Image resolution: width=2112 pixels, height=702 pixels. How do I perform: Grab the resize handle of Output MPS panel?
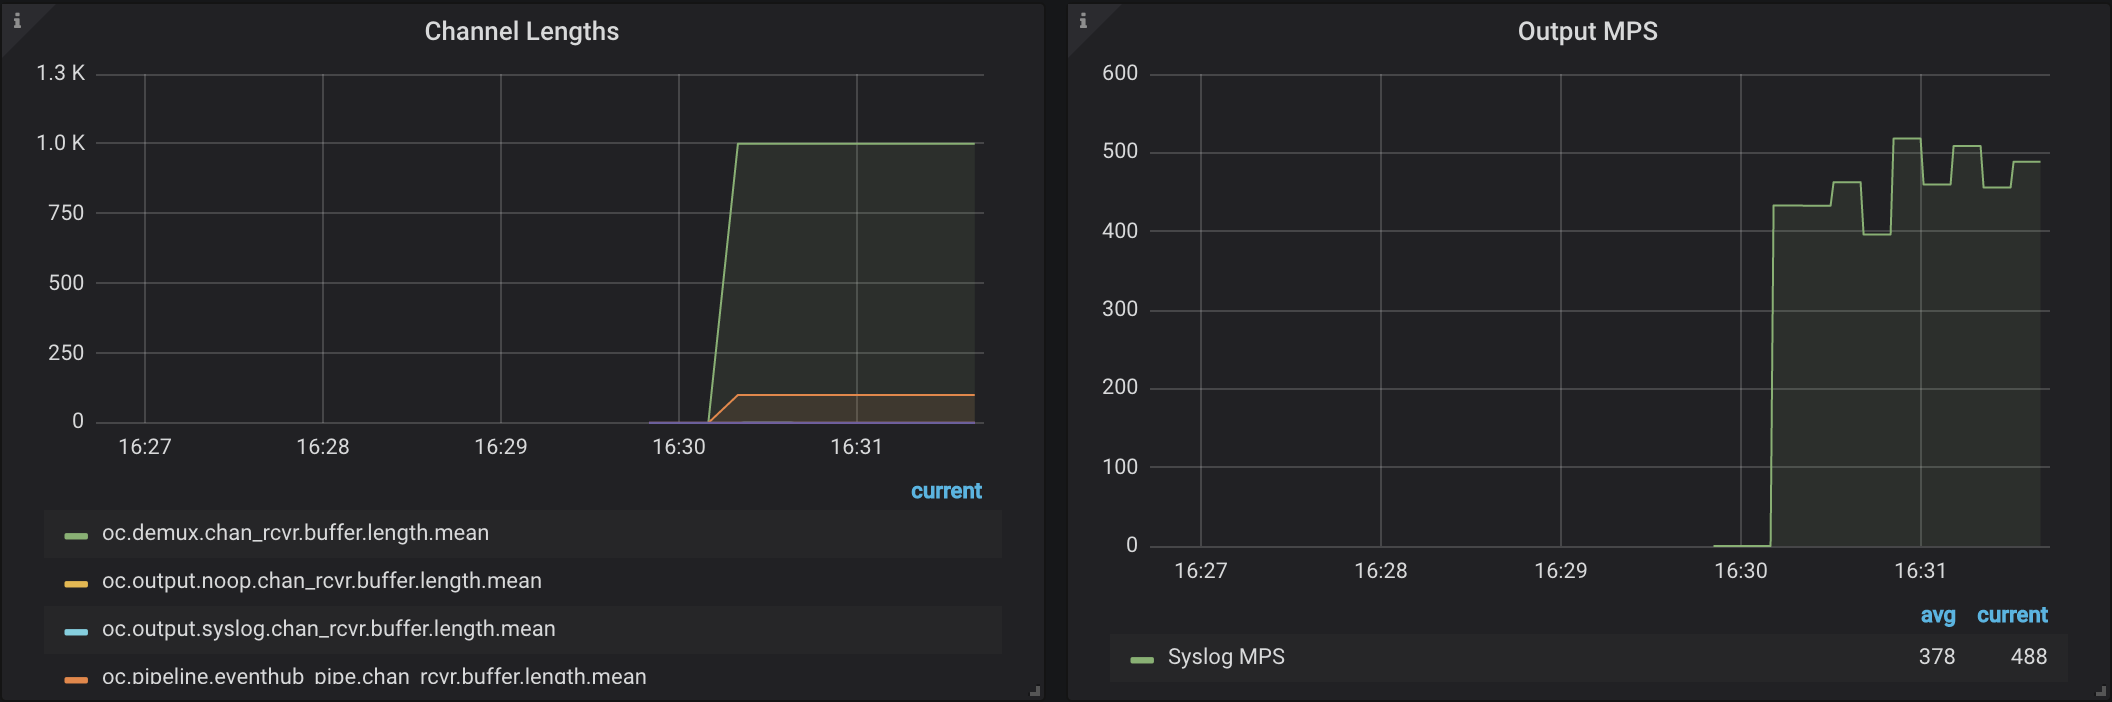pyautogui.click(x=2101, y=691)
